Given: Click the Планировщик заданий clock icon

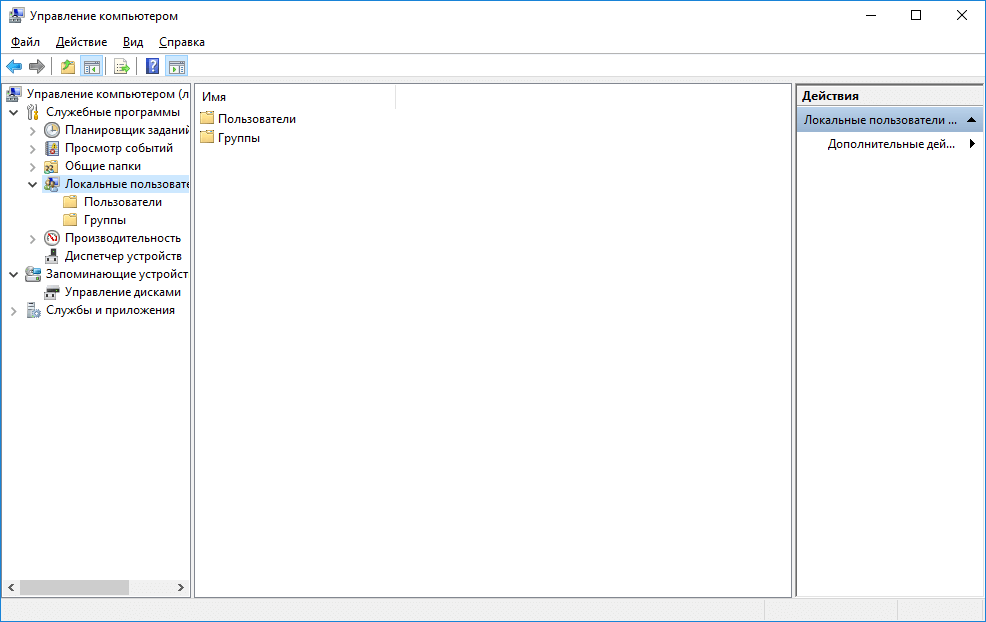Looking at the screenshot, I should pyautogui.click(x=52, y=130).
